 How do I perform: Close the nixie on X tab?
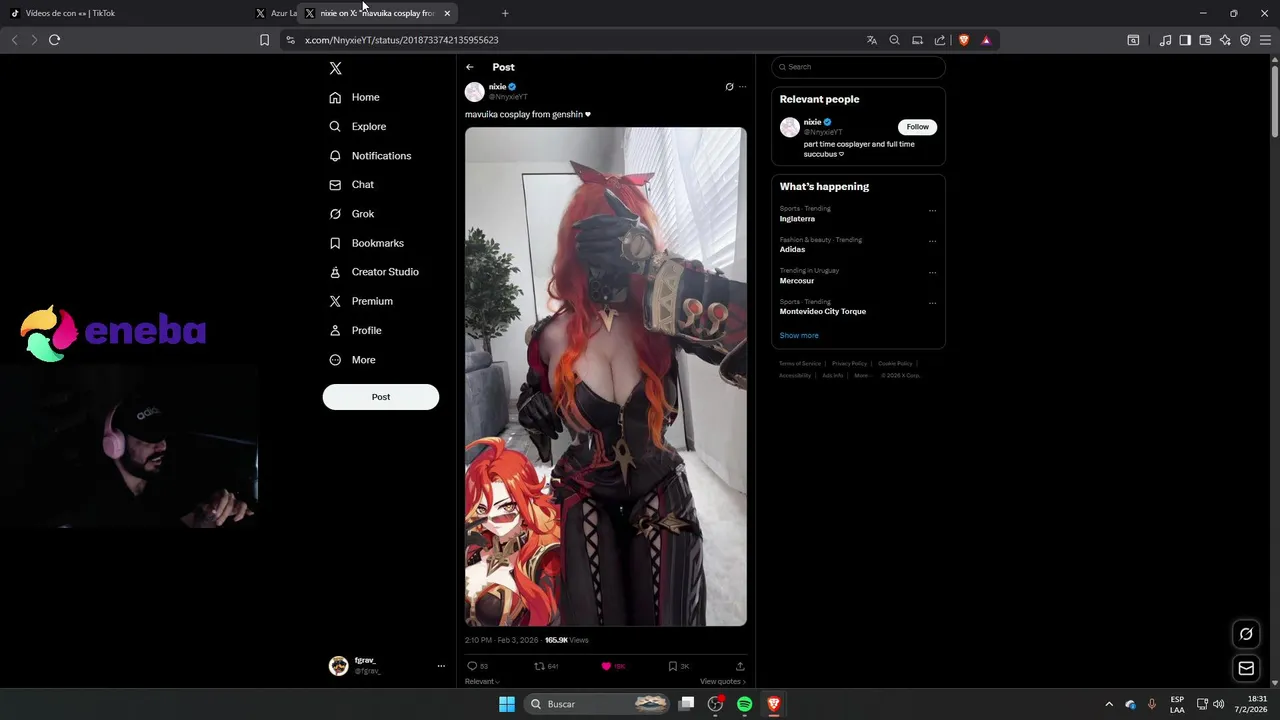(x=447, y=13)
